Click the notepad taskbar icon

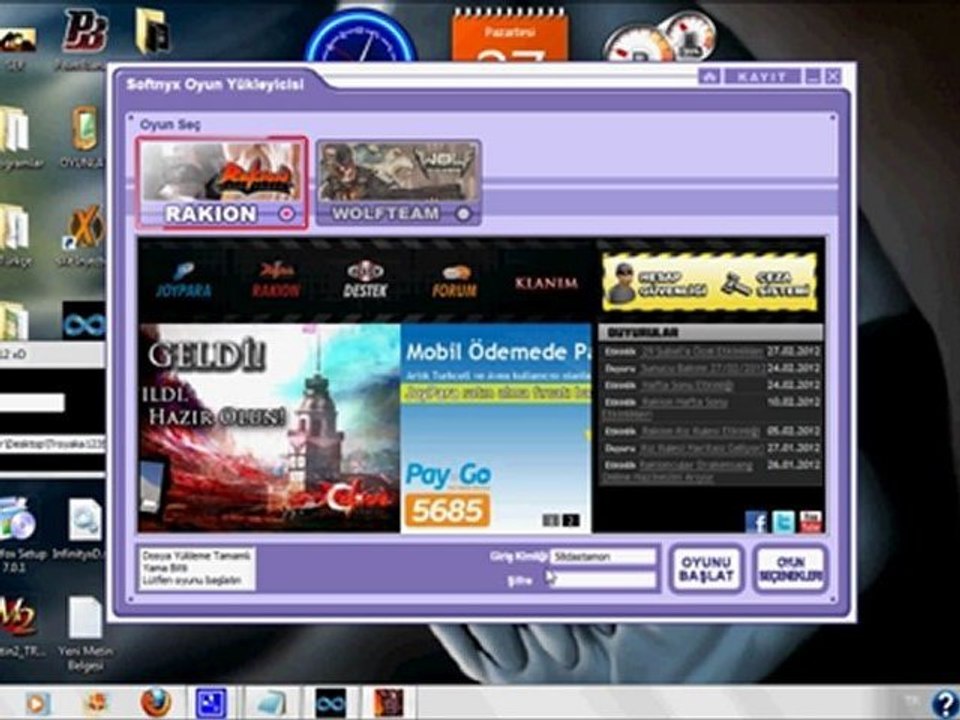coord(272,703)
